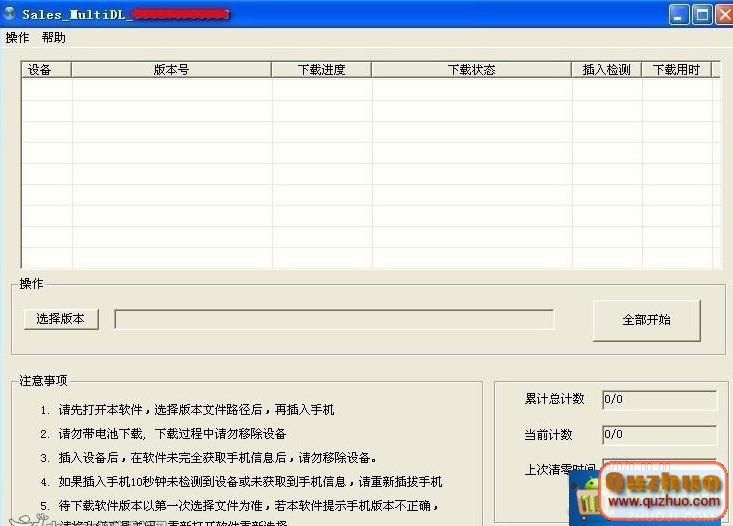733x526 pixels.
Task: Sort by 设备 column header
Action: coord(46,70)
